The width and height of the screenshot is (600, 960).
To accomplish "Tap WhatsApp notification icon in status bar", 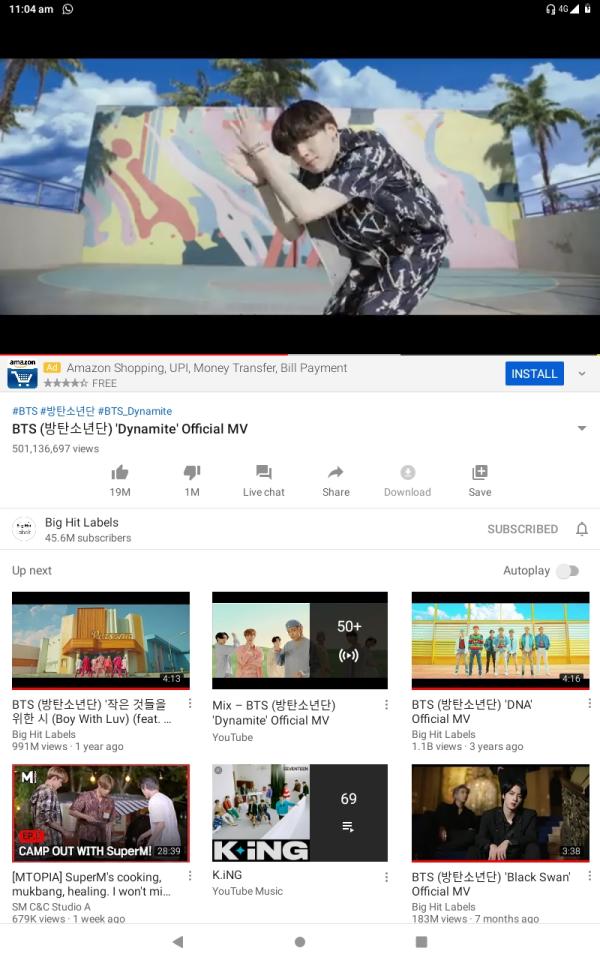I will point(68,9).
